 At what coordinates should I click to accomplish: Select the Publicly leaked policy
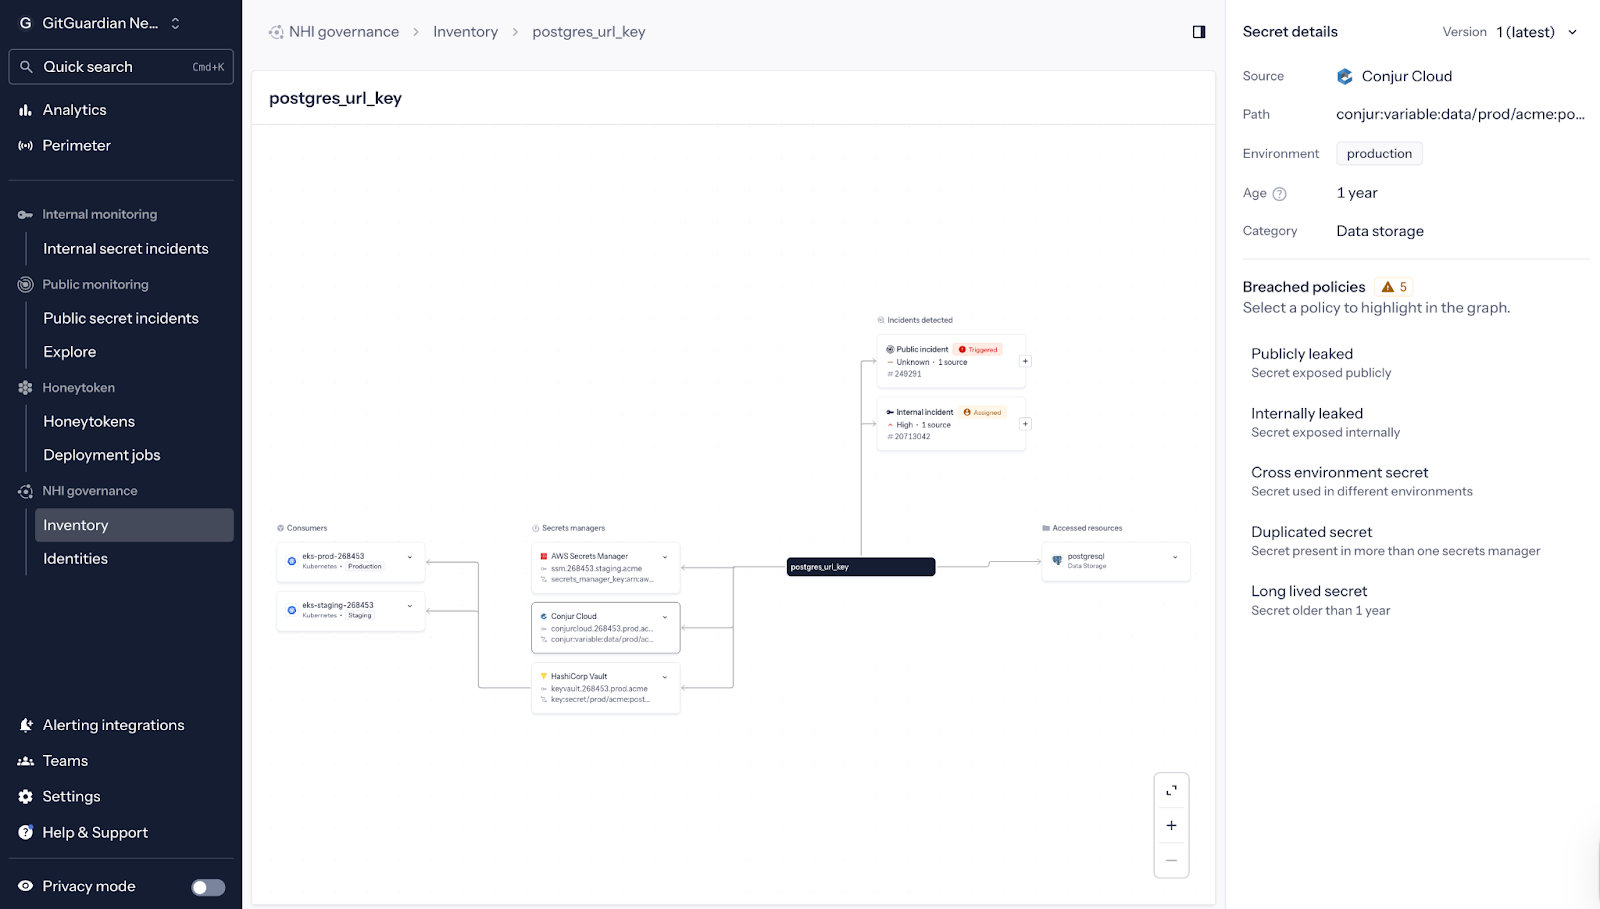pos(1301,354)
